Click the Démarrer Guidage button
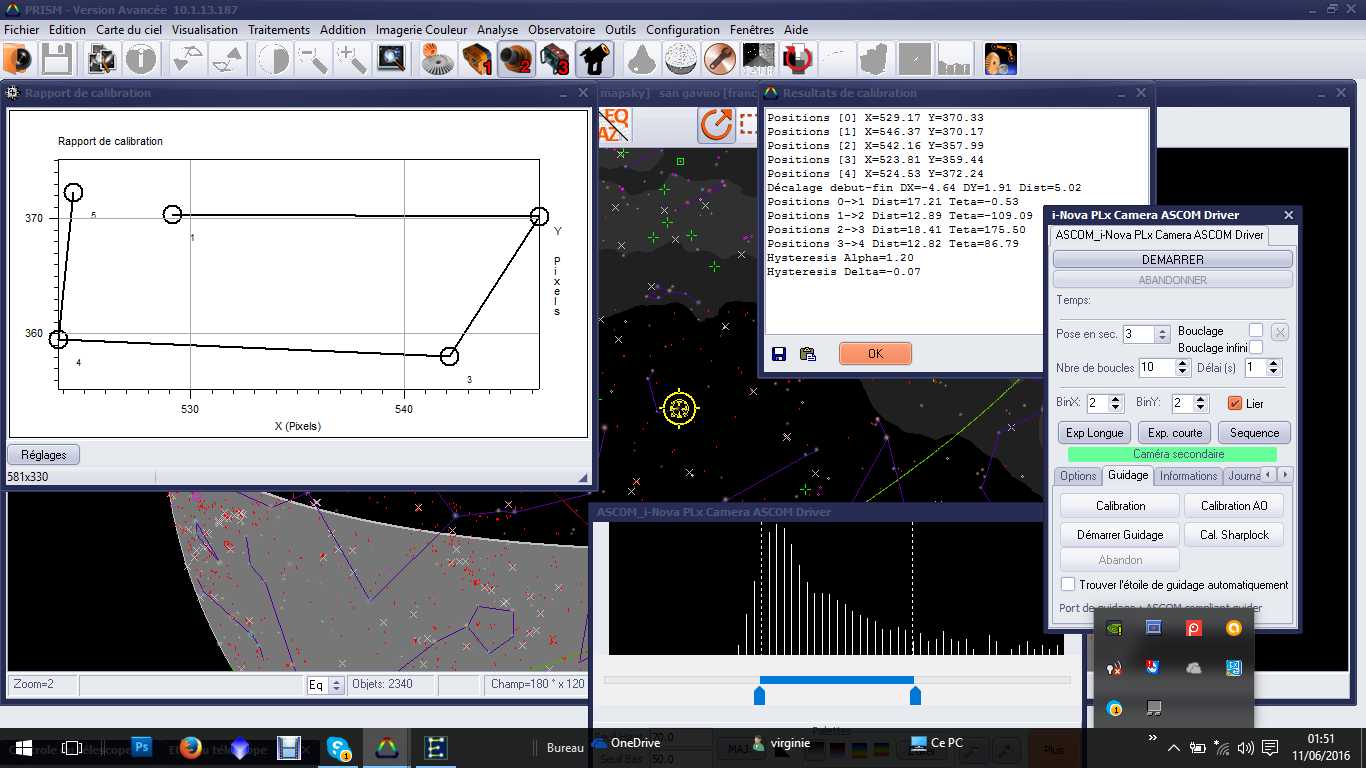Image resolution: width=1366 pixels, height=768 pixels. [x=1119, y=534]
